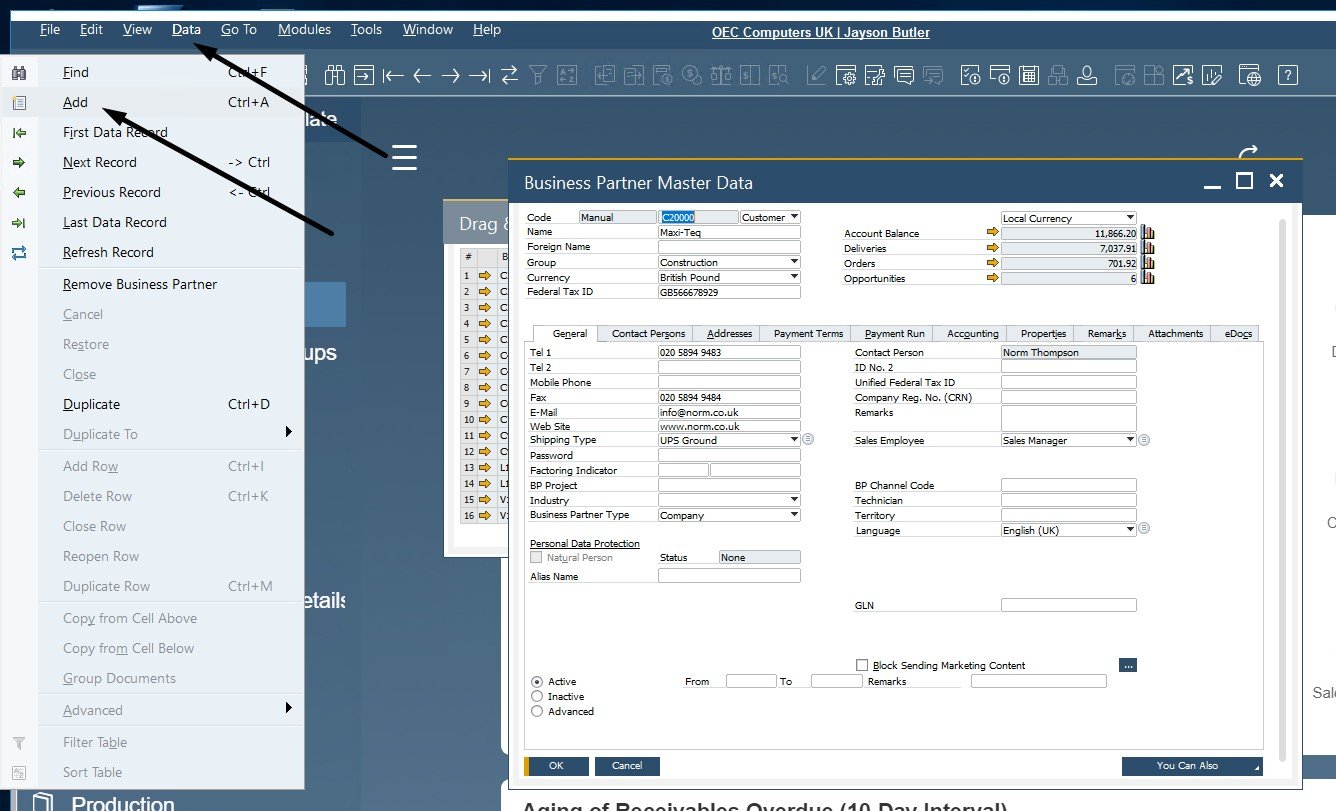Choose Duplicate from the Data menu
Screen dimensions: 1336x811
[90, 404]
